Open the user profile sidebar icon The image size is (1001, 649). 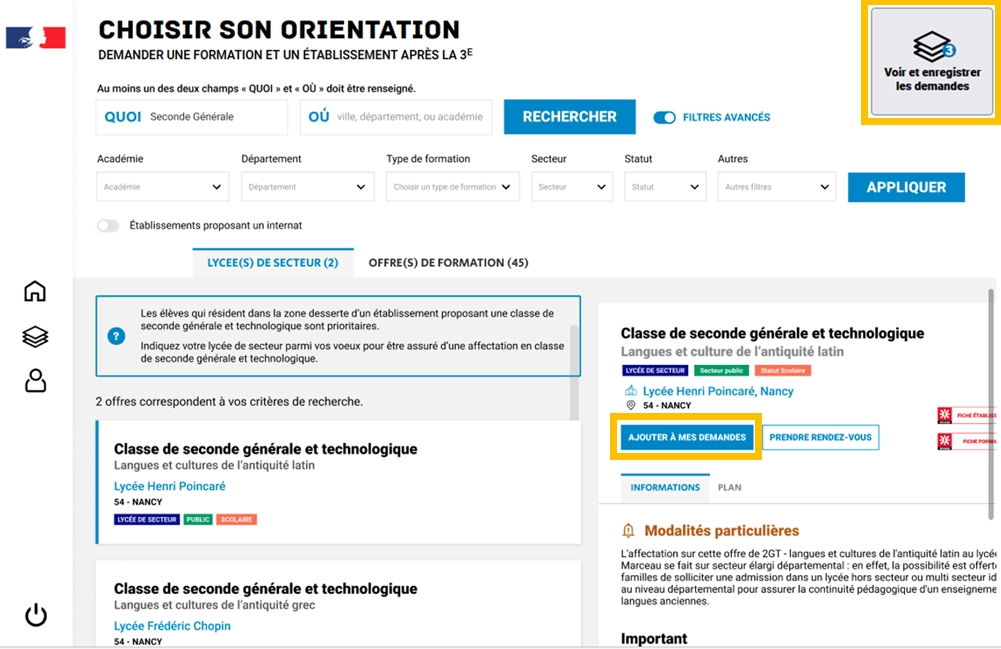[35, 380]
